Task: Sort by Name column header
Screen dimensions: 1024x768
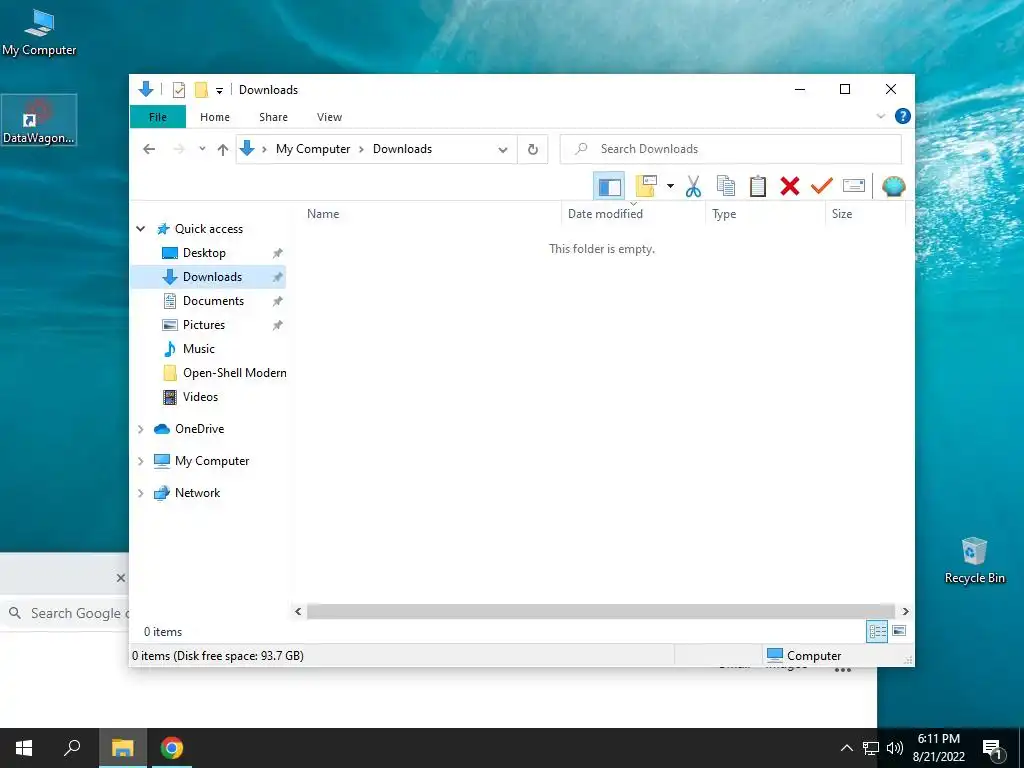Action: pos(323,214)
